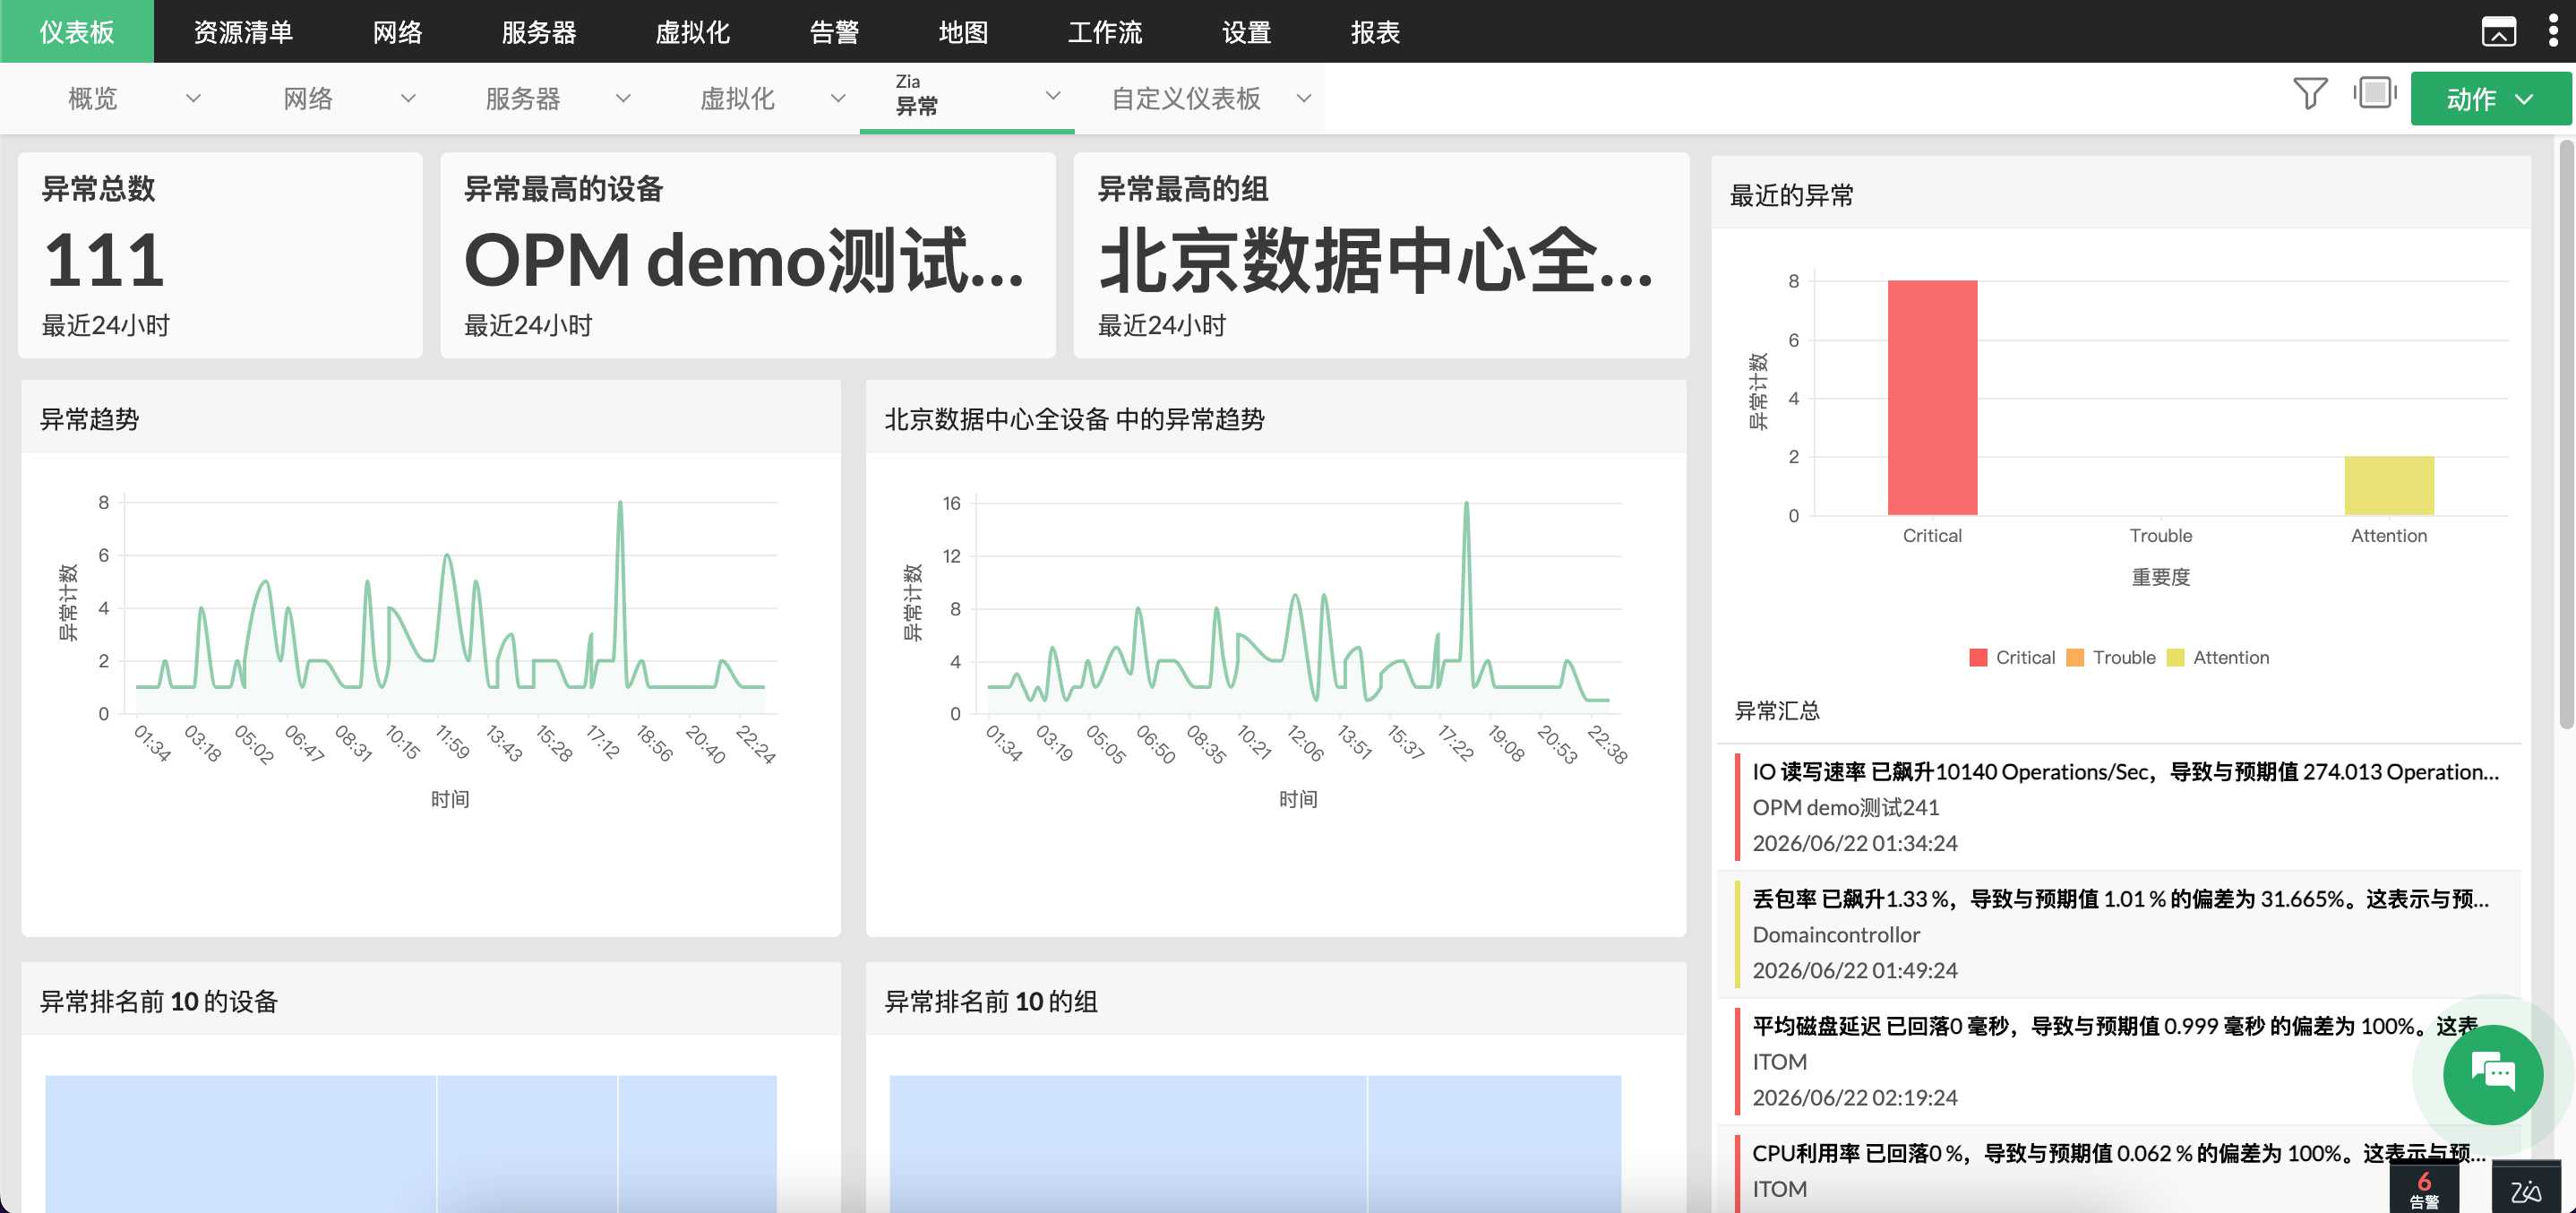This screenshot has width=2576, height=1213.
Task: Open the 服务器 top menu
Action: tap(539, 32)
